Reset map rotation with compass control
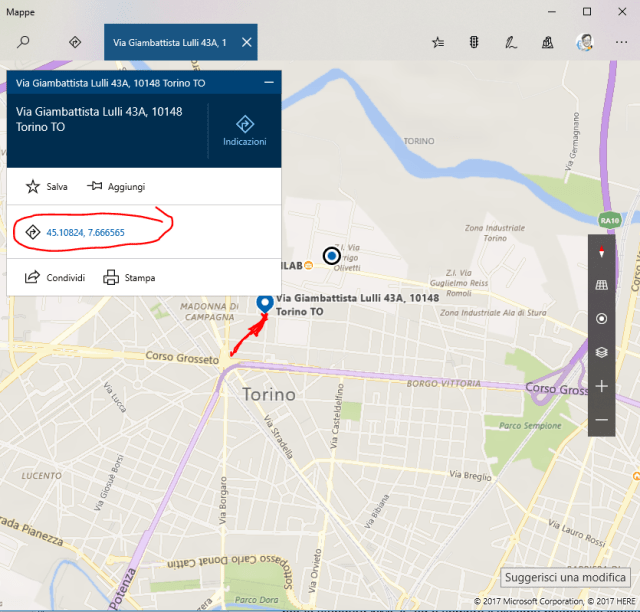 click(601, 251)
